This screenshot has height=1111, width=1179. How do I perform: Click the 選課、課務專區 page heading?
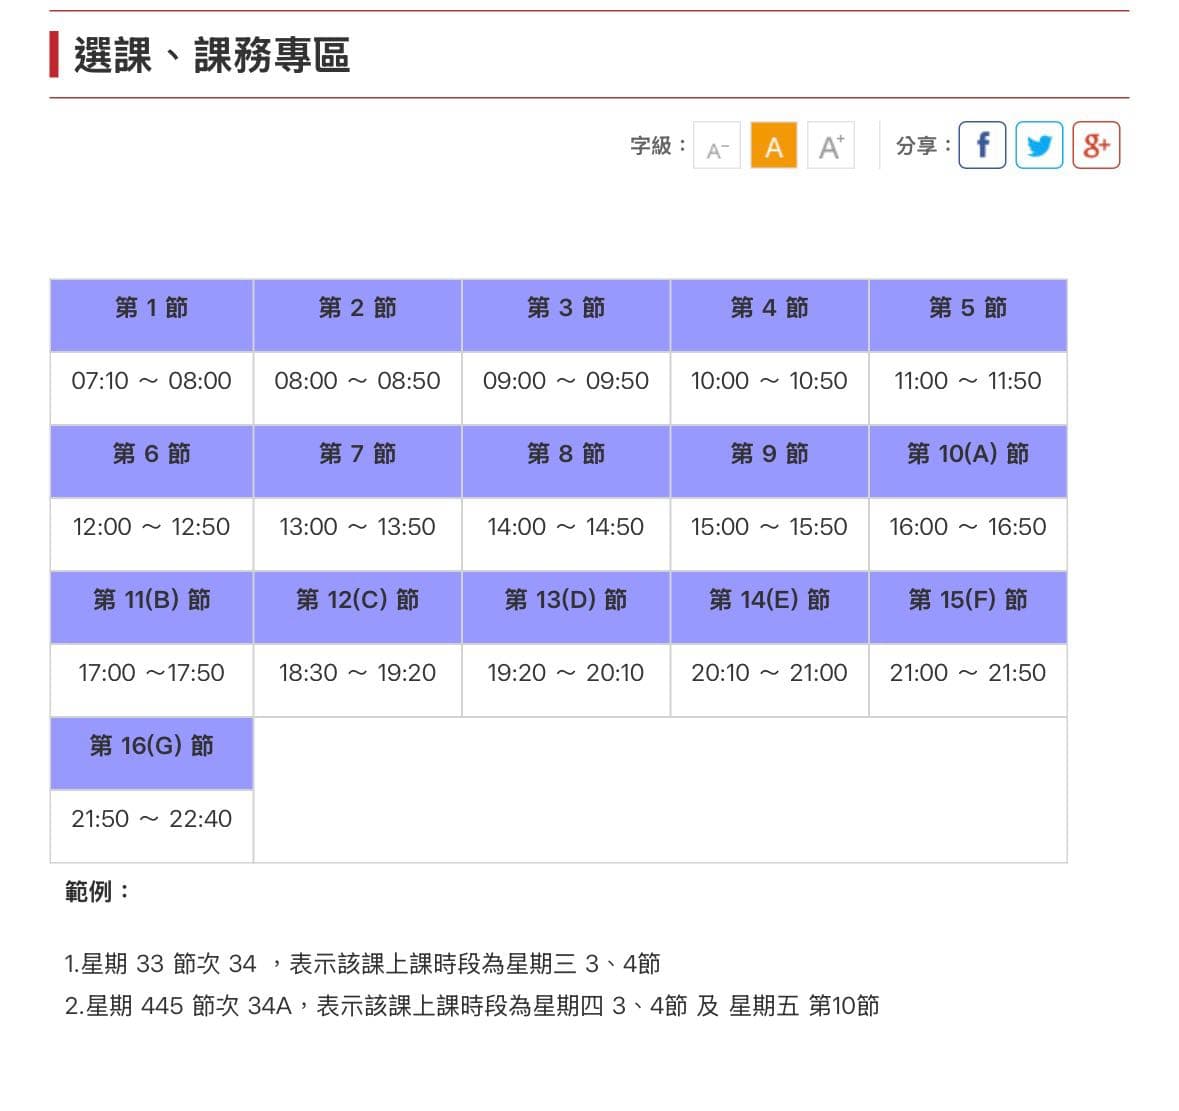click(211, 56)
